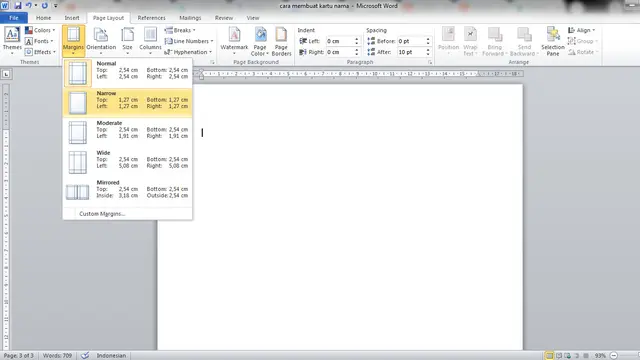The width and height of the screenshot is (640, 360).
Task: Click the 93% zoom level
Action: pos(600,356)
